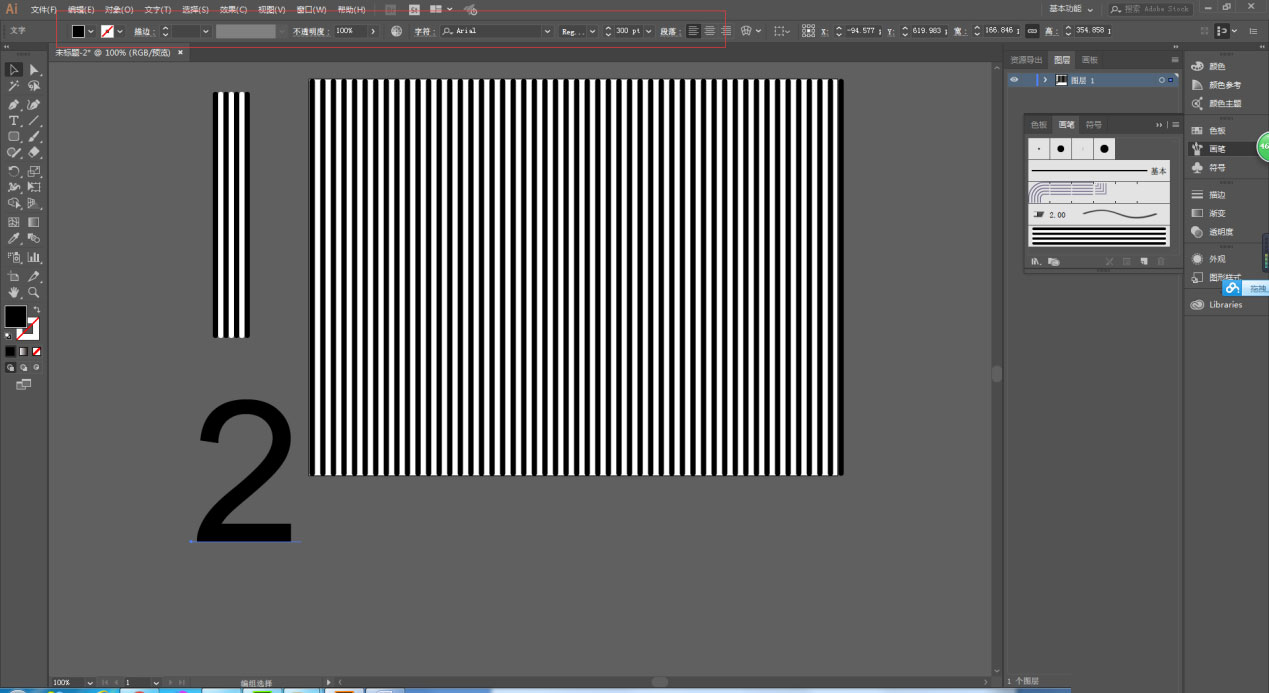
Task: Select the Rotate tool
Action: (14, 171)
